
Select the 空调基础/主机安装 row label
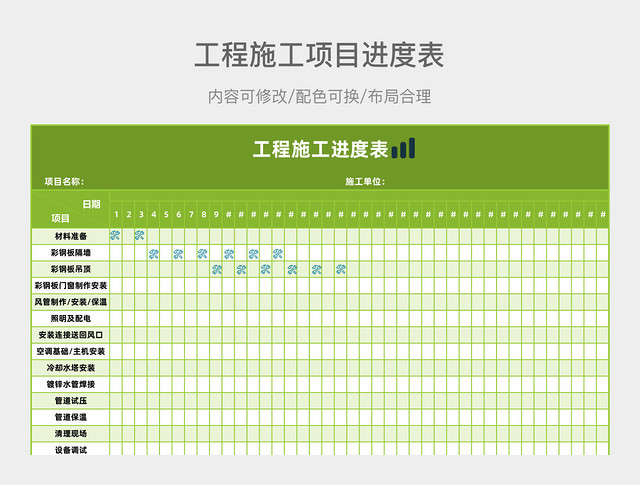[x=71, y=351]
